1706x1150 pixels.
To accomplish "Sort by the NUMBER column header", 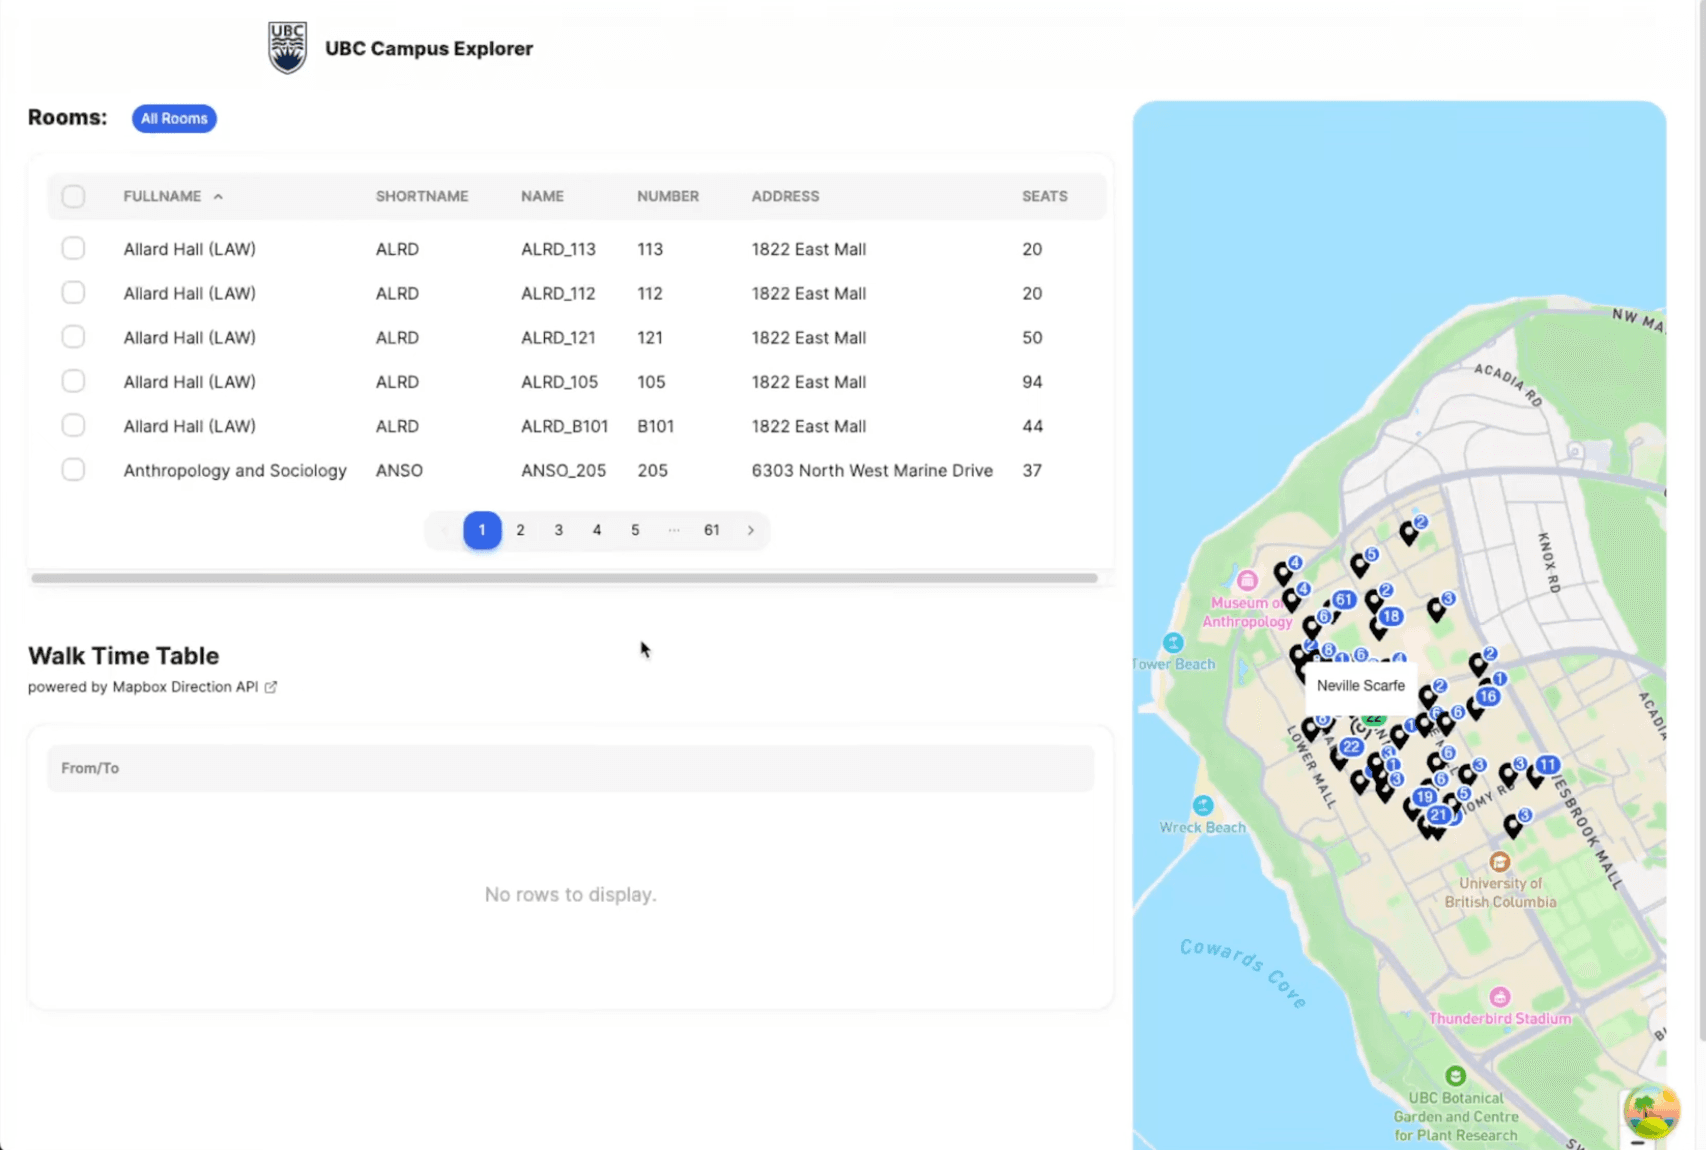I will [x=668, y=196].
